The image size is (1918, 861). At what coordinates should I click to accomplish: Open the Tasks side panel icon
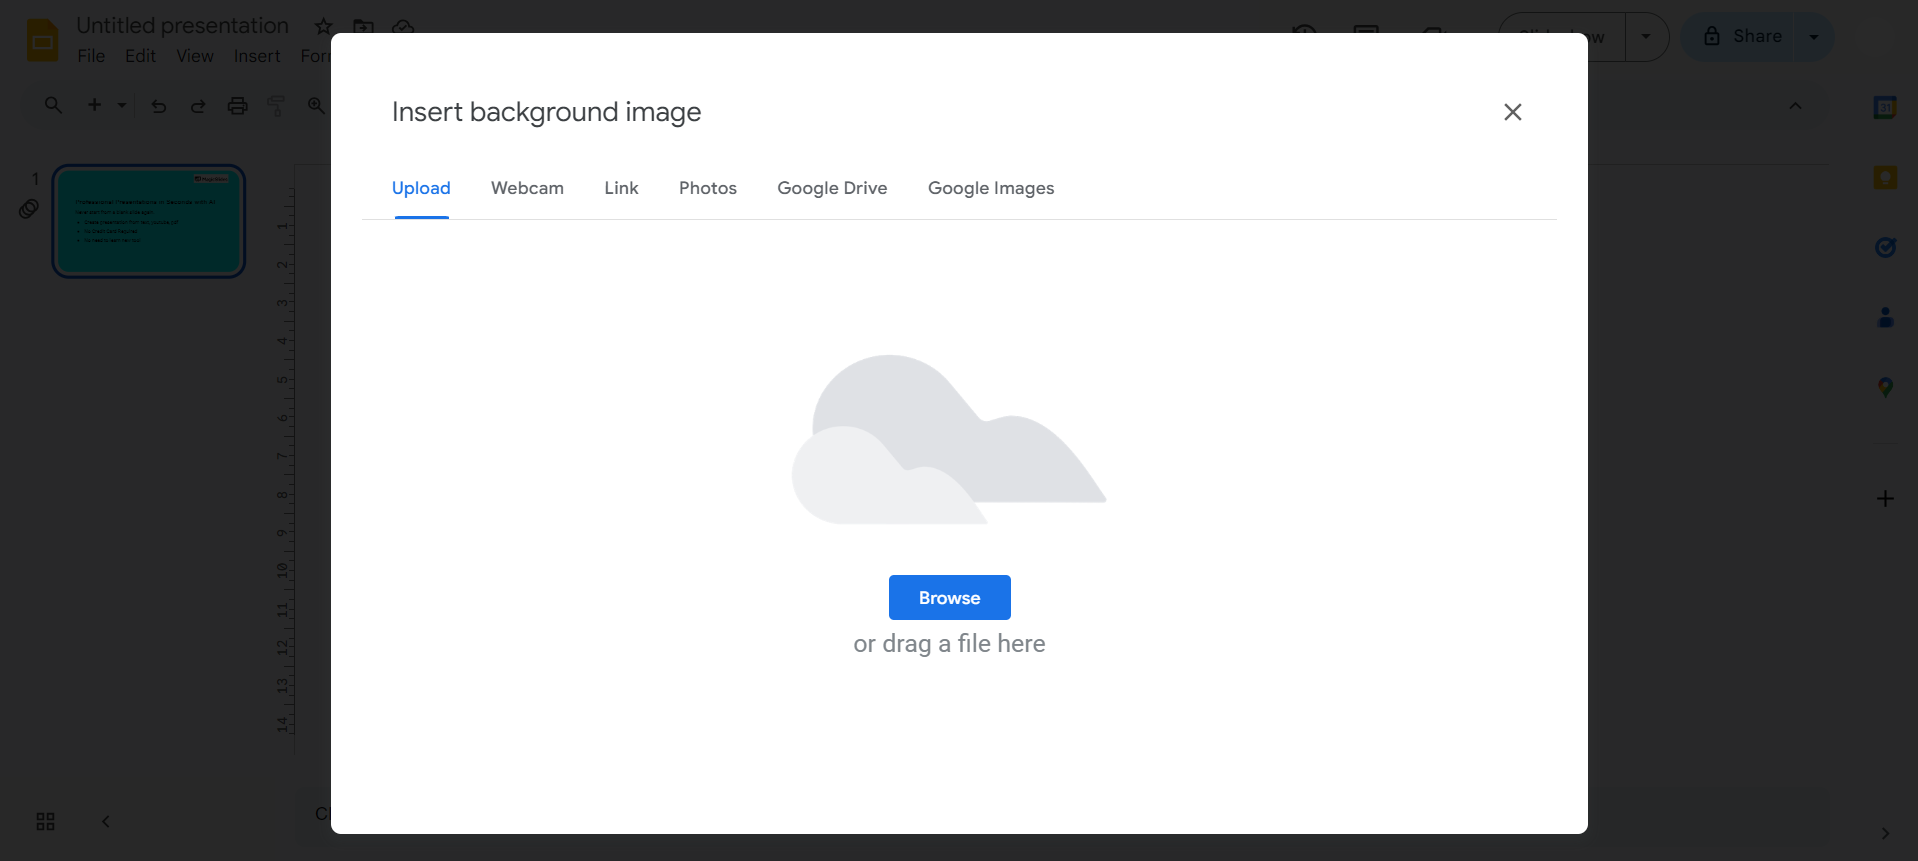[x=1885, y=247]
